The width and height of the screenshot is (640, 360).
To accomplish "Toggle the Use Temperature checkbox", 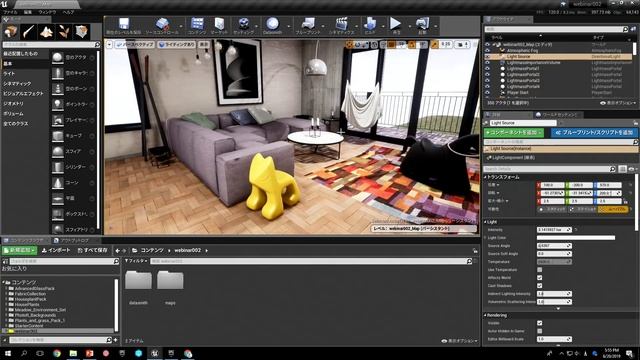I will (540, 270).
